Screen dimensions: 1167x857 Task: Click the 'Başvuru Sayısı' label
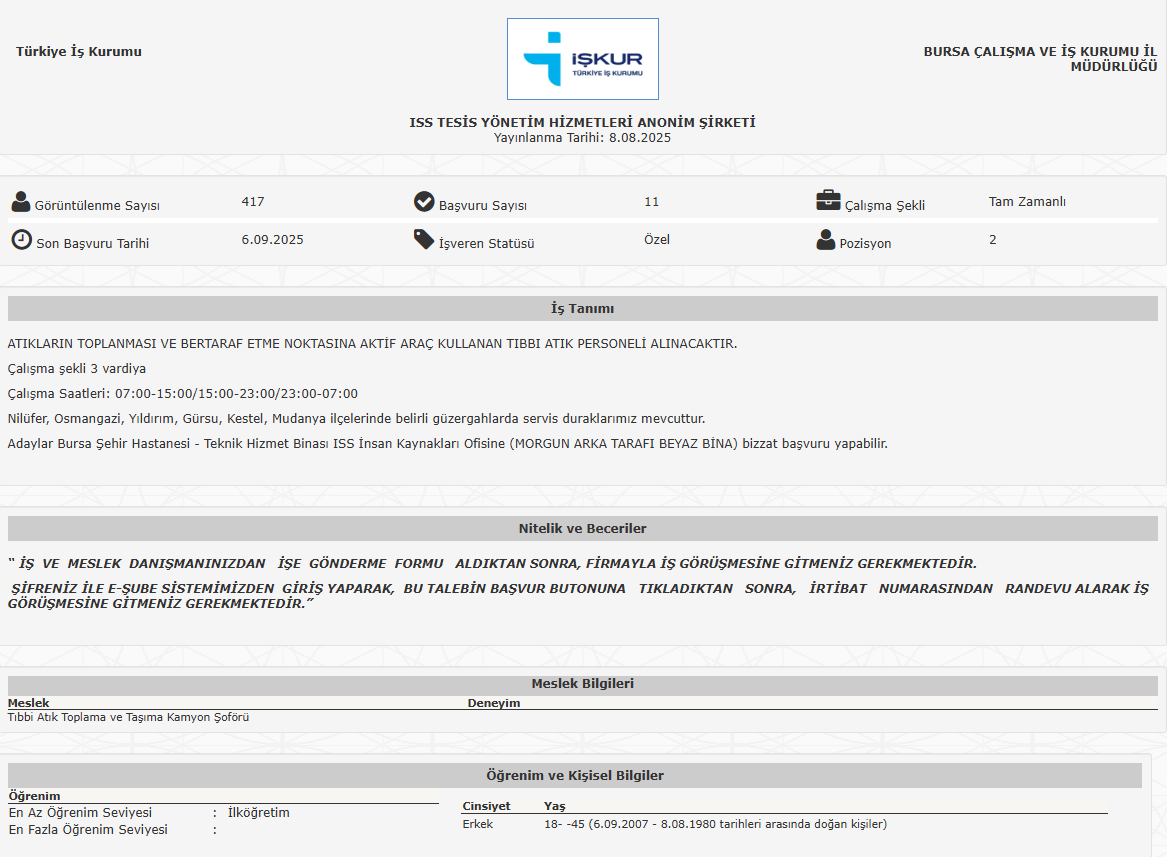tap(483, 206)
